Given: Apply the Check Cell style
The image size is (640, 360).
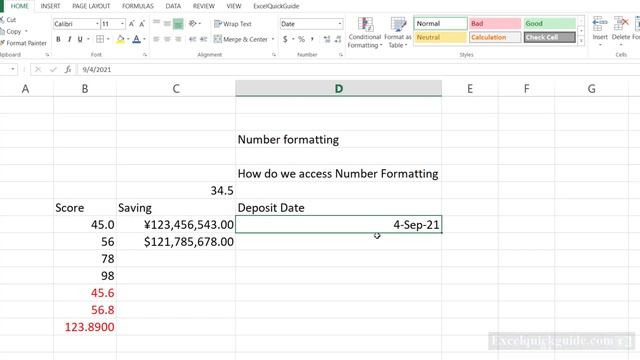Looking at the screenshot, I should [x=549, y=37].
